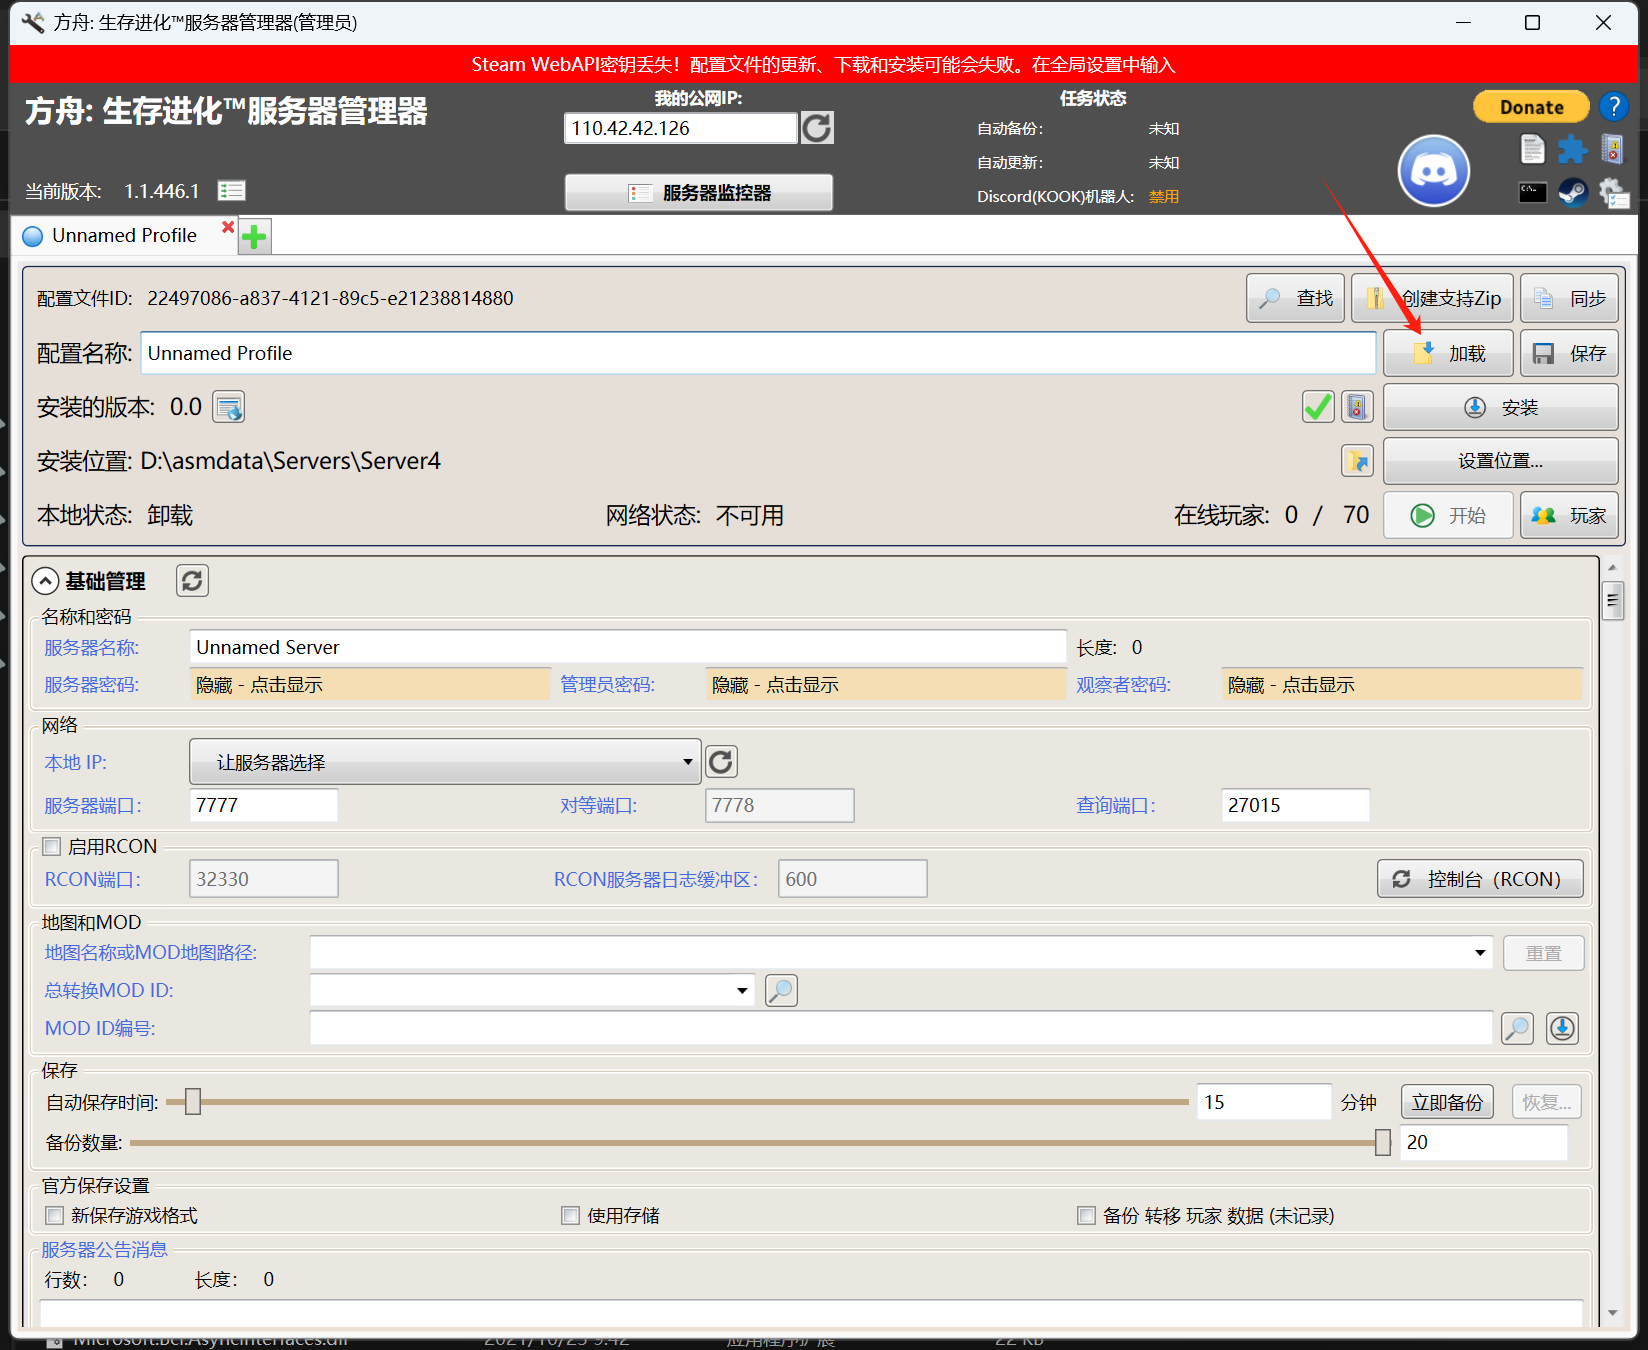1648x1350 pixels.
Task: Click the 保存 save button
Action: [x=1569, y=353]
